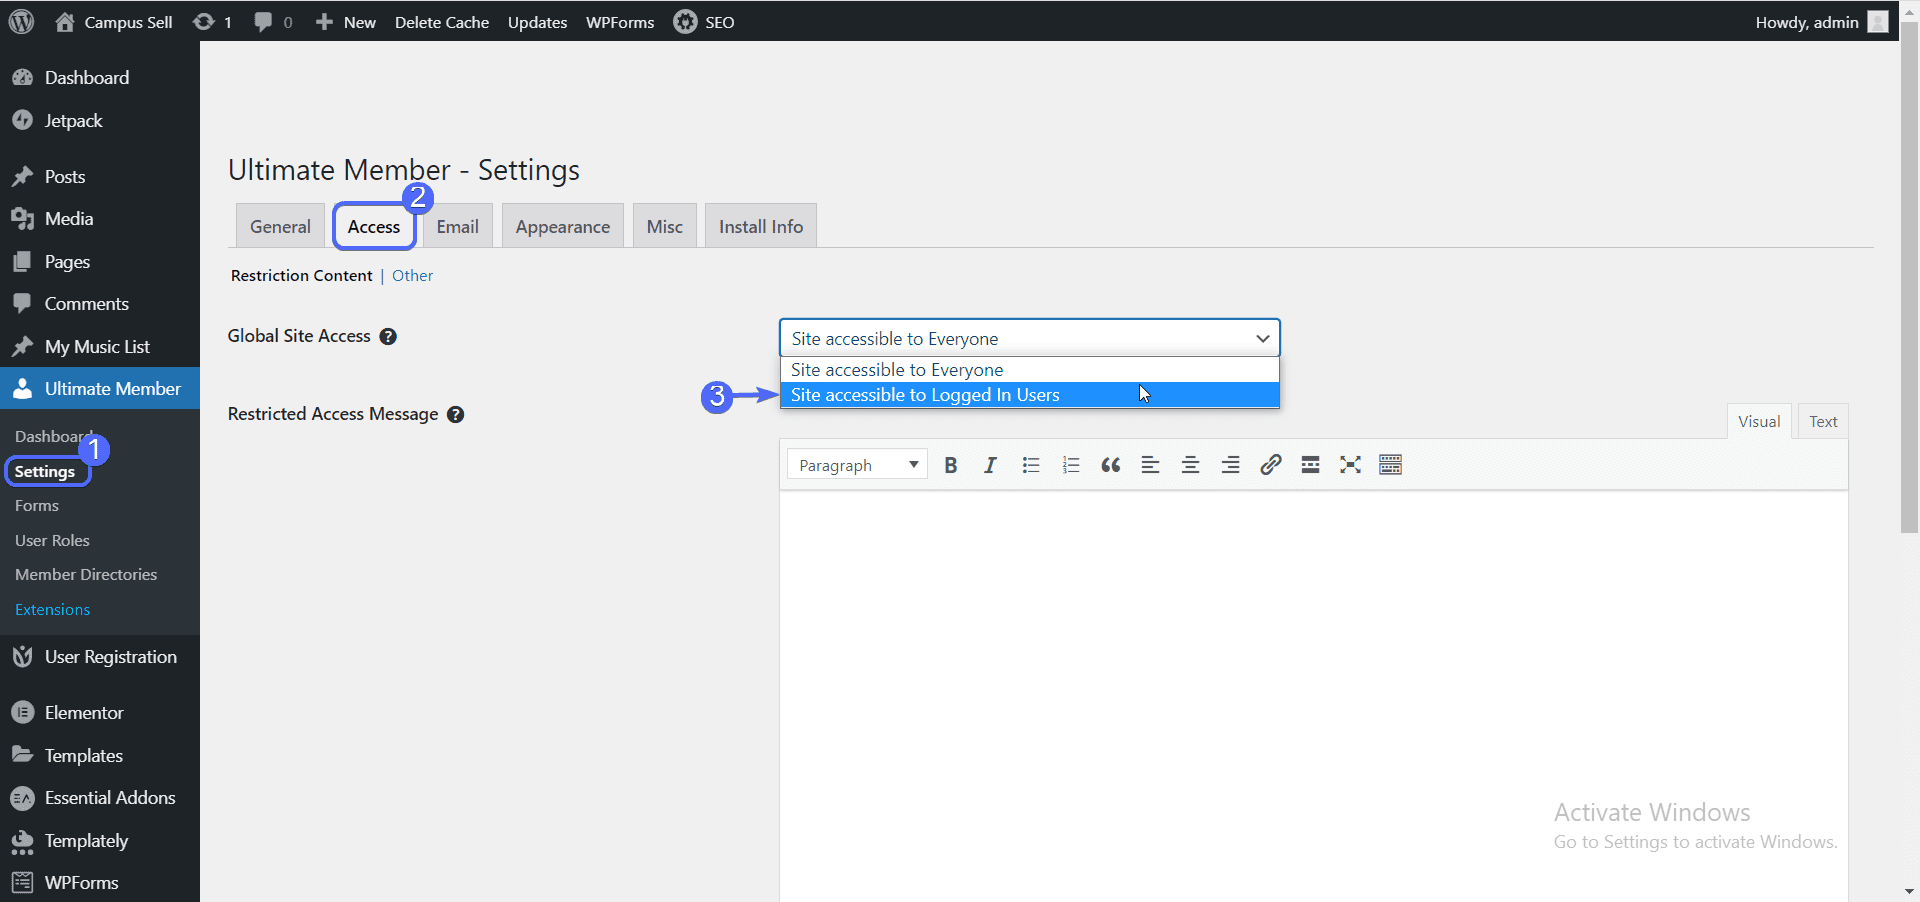
Task: Open Forms submenu item
Action: [x=37, y=506]
